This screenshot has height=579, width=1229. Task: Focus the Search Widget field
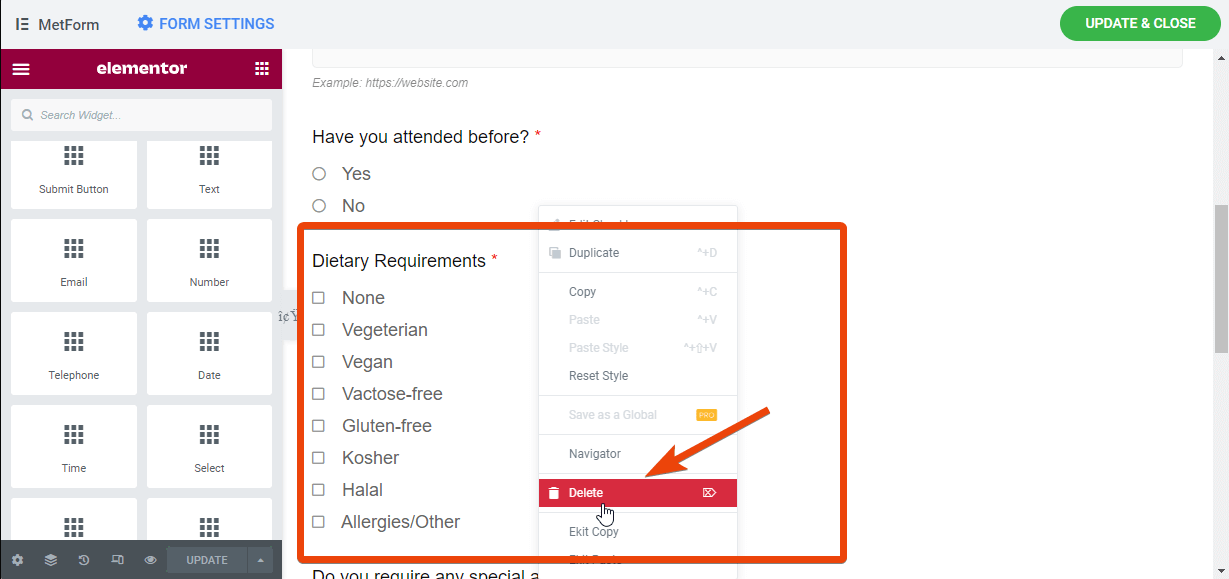[x=141, y=115]
